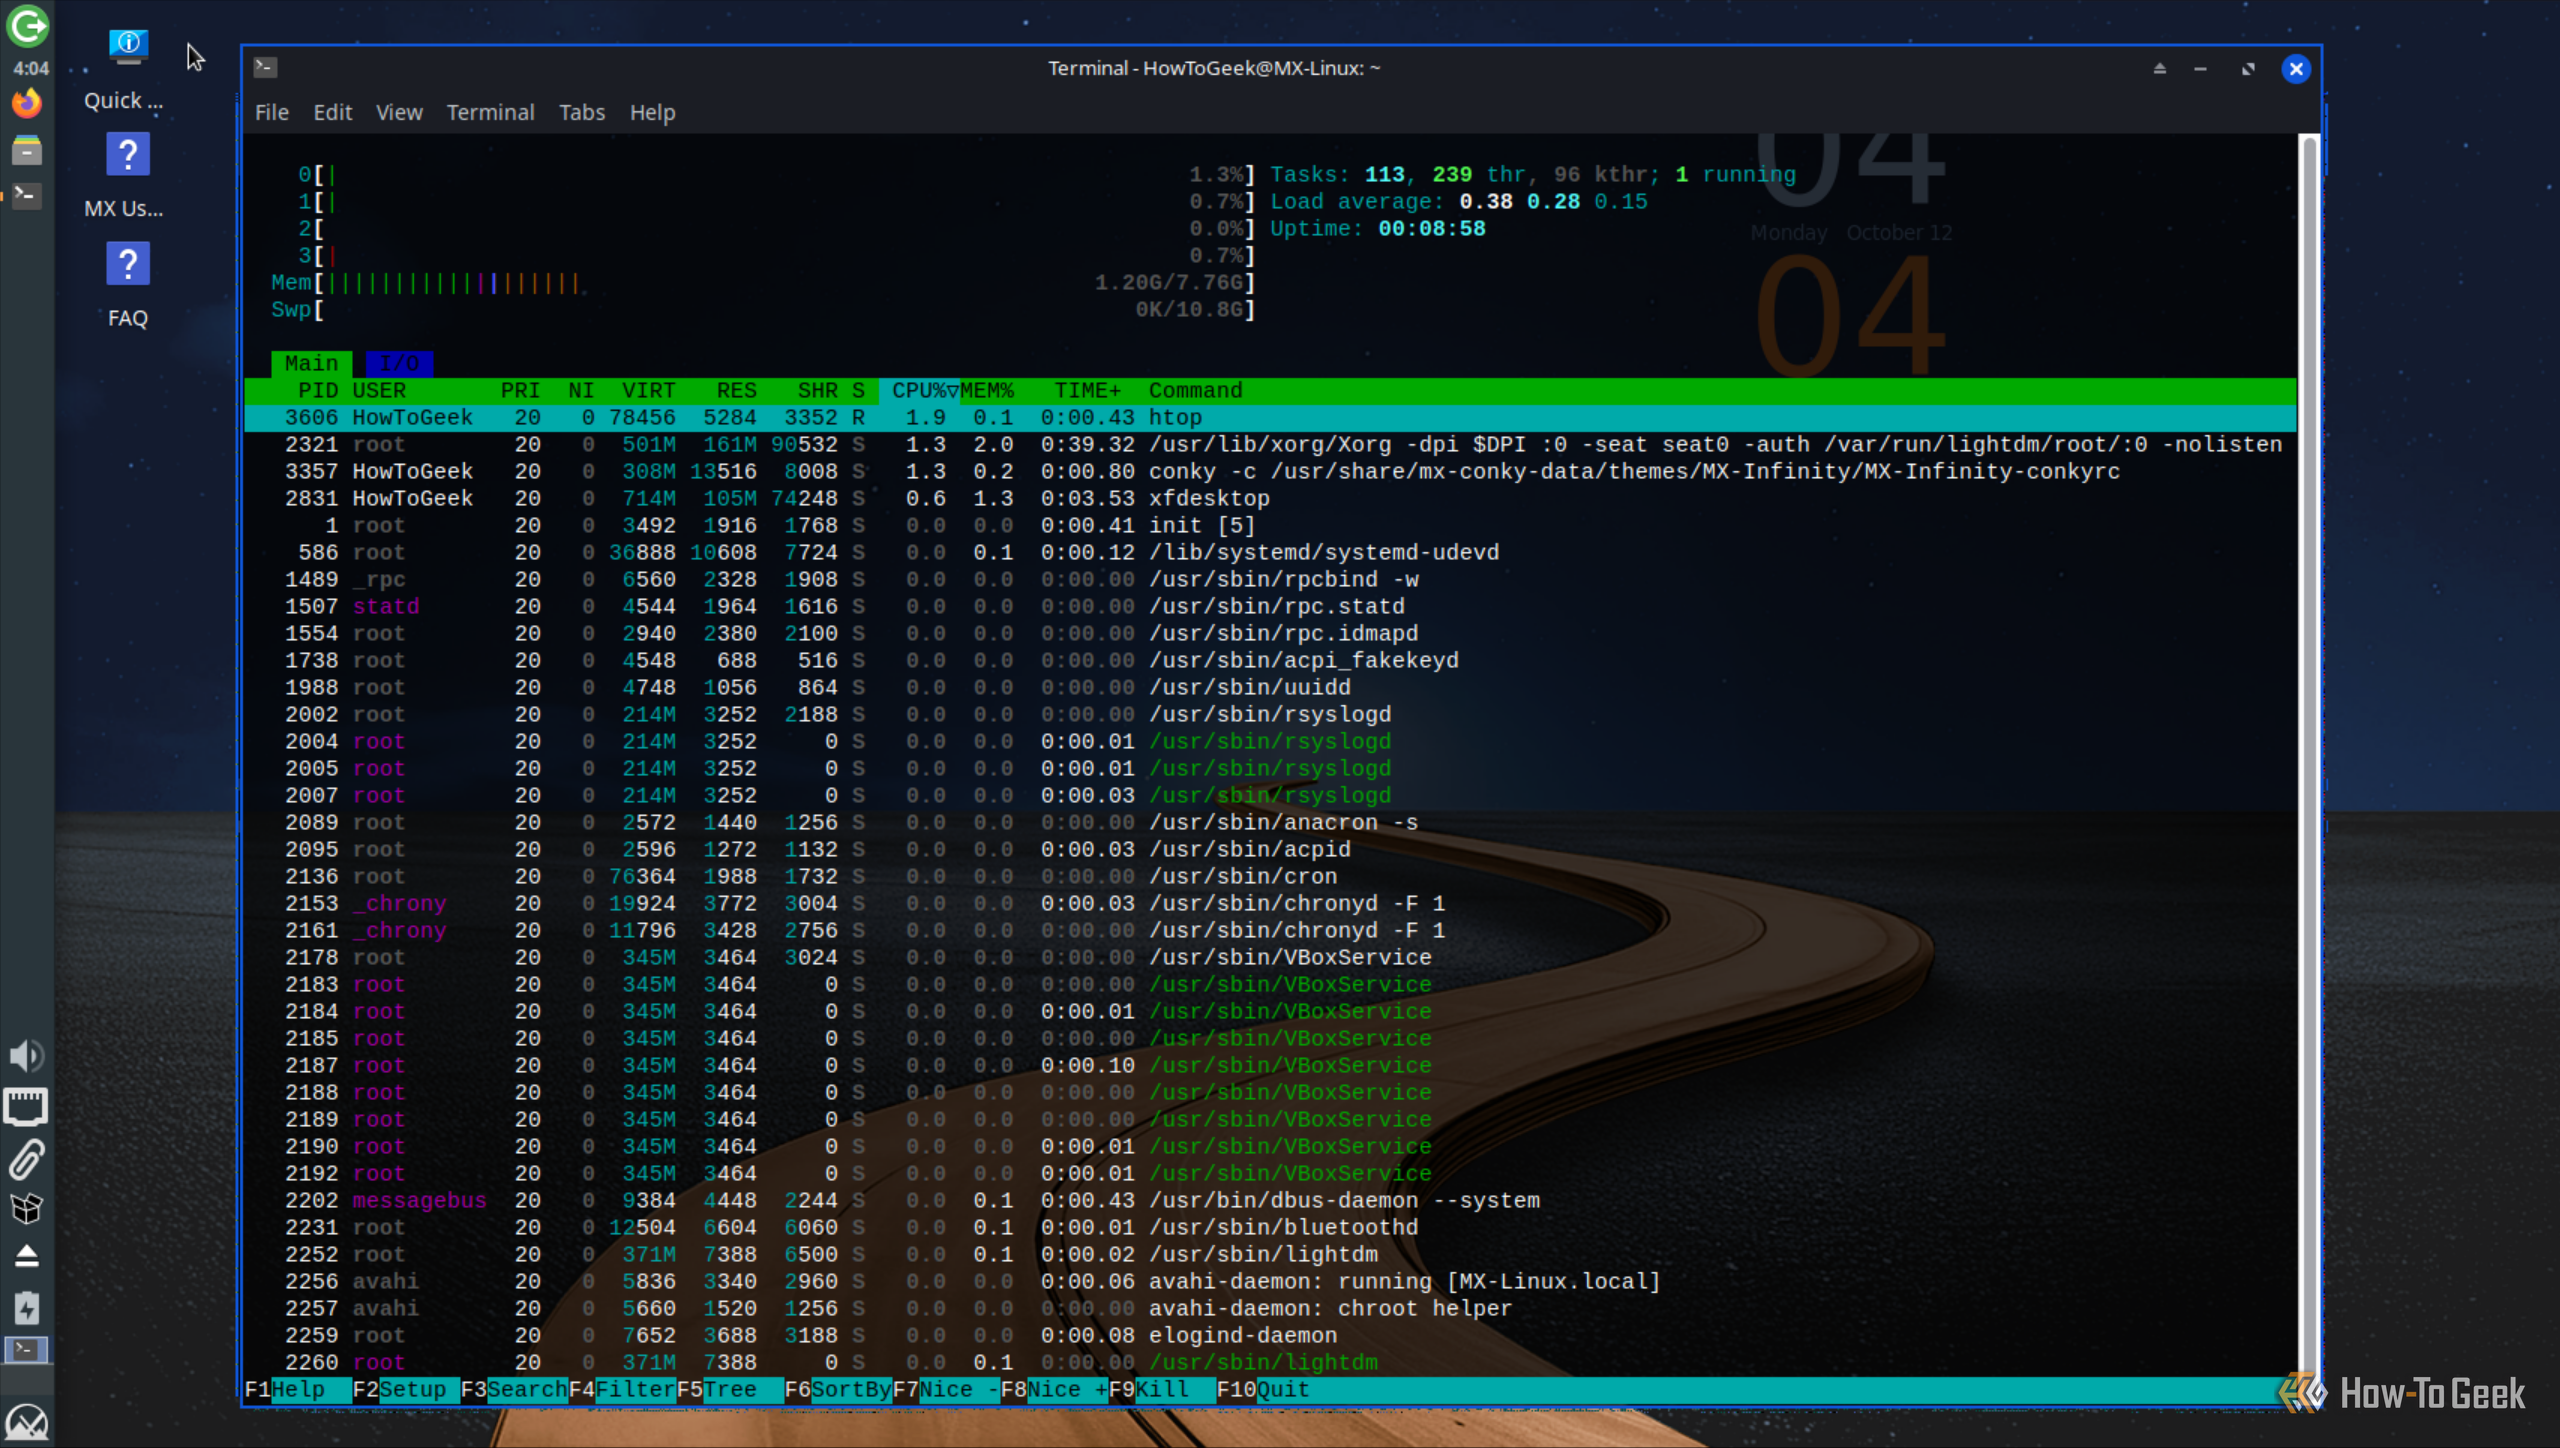The width and height of the screenshot is (2560, 1448).
Task: Click the CPU 0 usage meter
Action: (776, 174)
